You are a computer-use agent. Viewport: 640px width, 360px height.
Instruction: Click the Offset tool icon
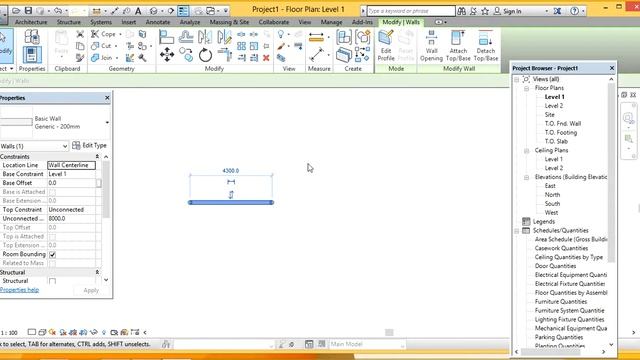(186, 37)
